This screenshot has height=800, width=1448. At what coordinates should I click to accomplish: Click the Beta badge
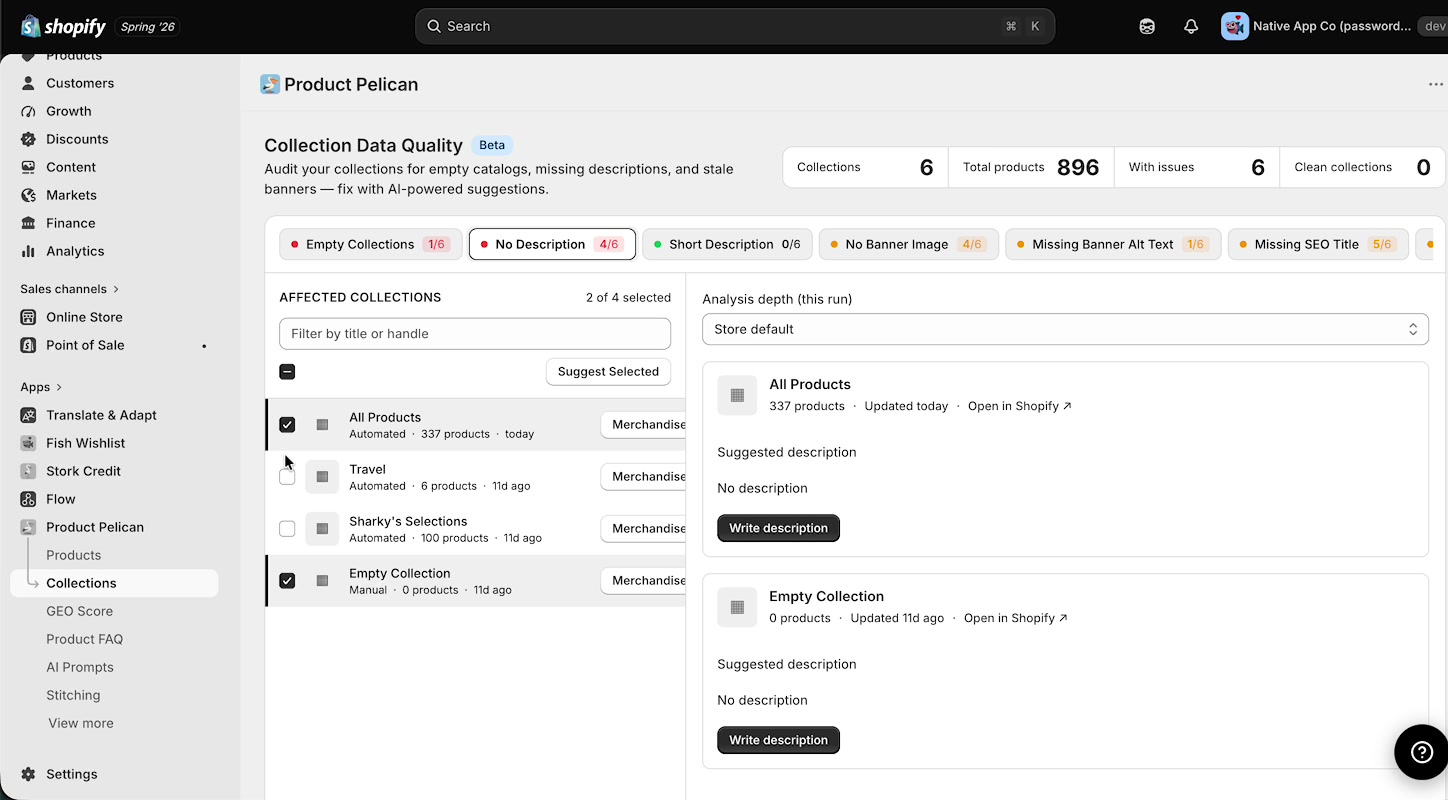492,145
